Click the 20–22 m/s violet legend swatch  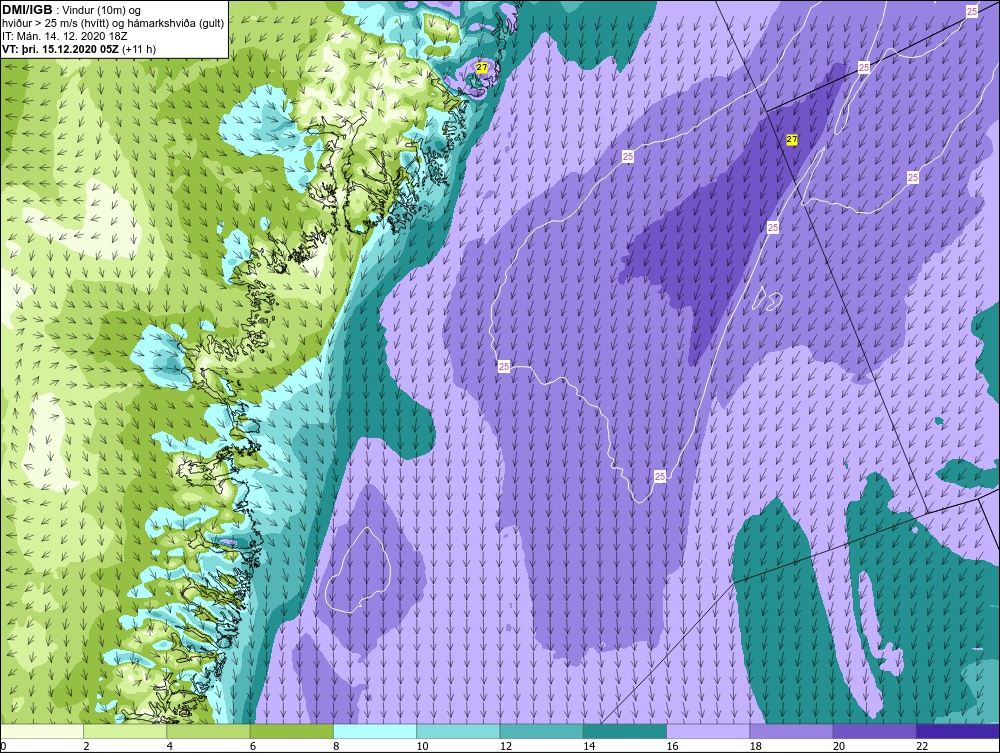click(874, 731)
